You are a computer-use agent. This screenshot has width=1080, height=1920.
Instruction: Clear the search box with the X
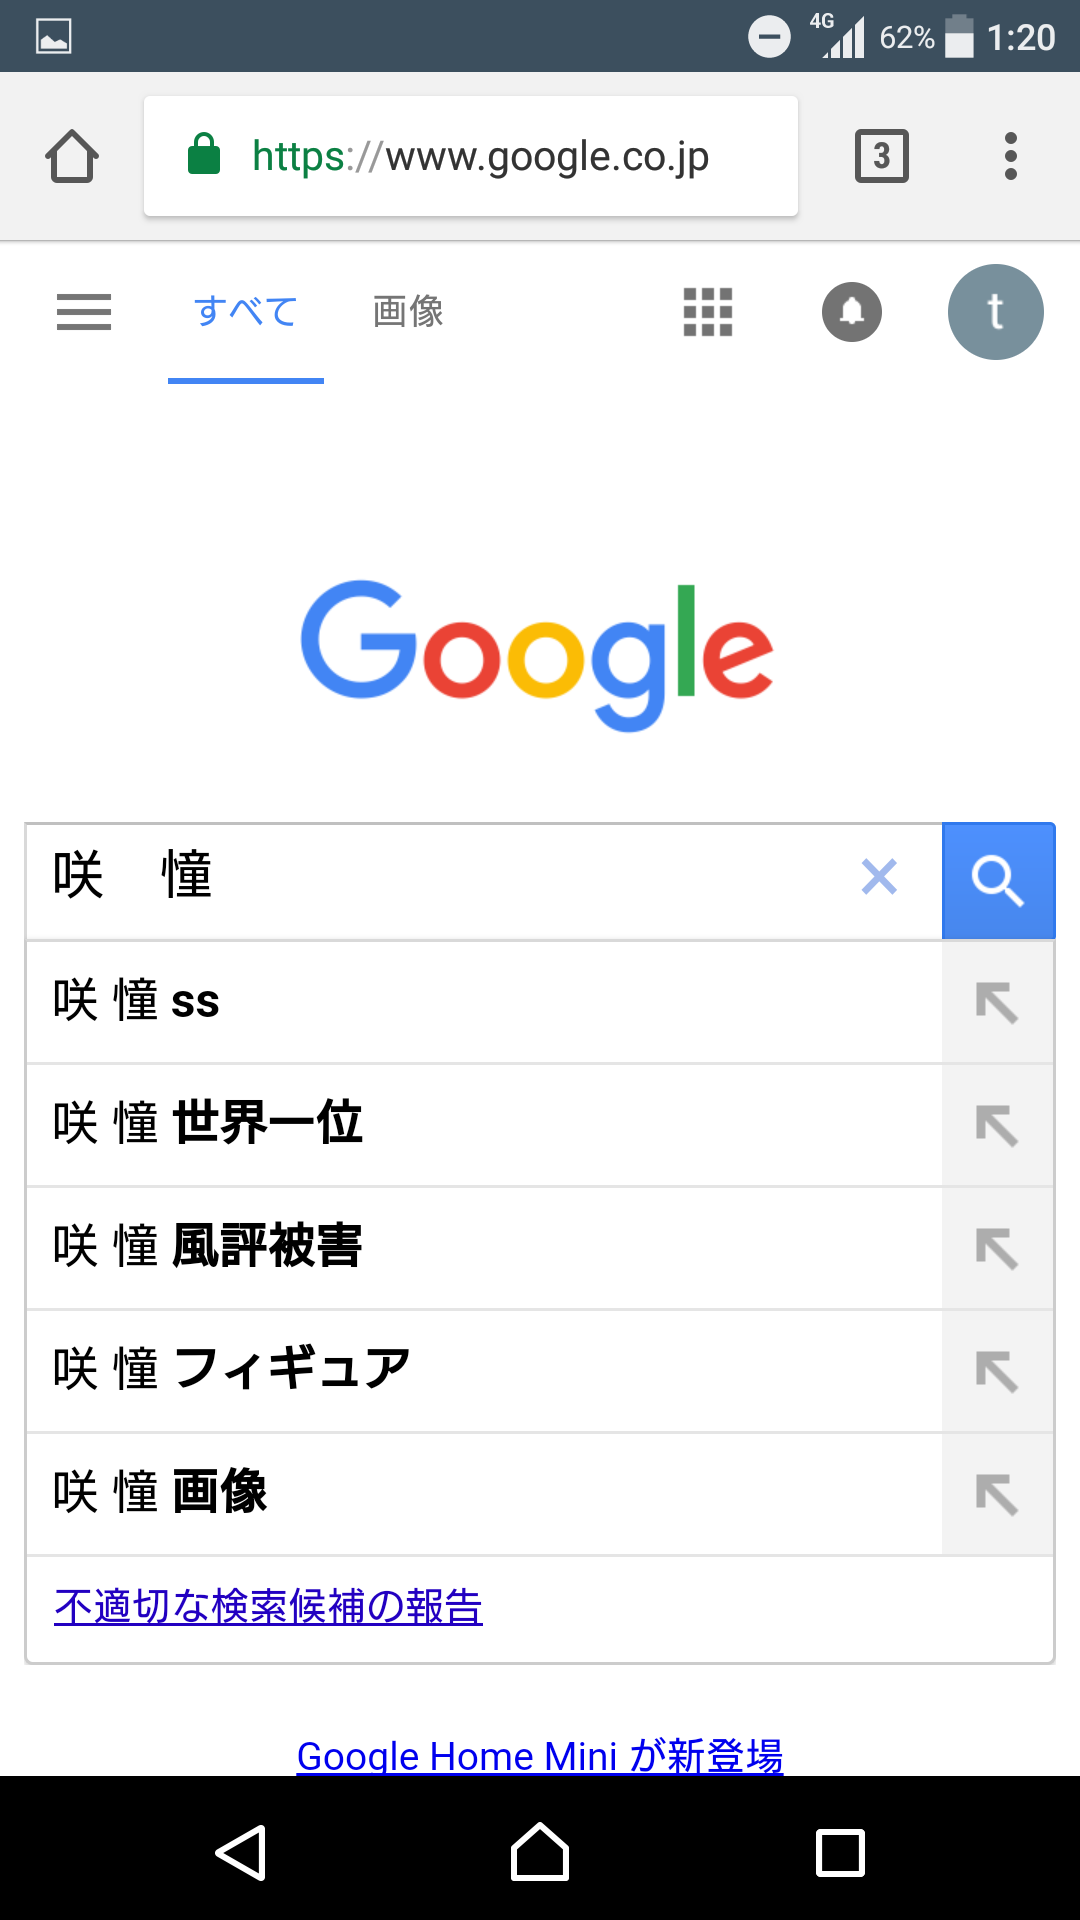pyautogui.click(x=879, y=877)
